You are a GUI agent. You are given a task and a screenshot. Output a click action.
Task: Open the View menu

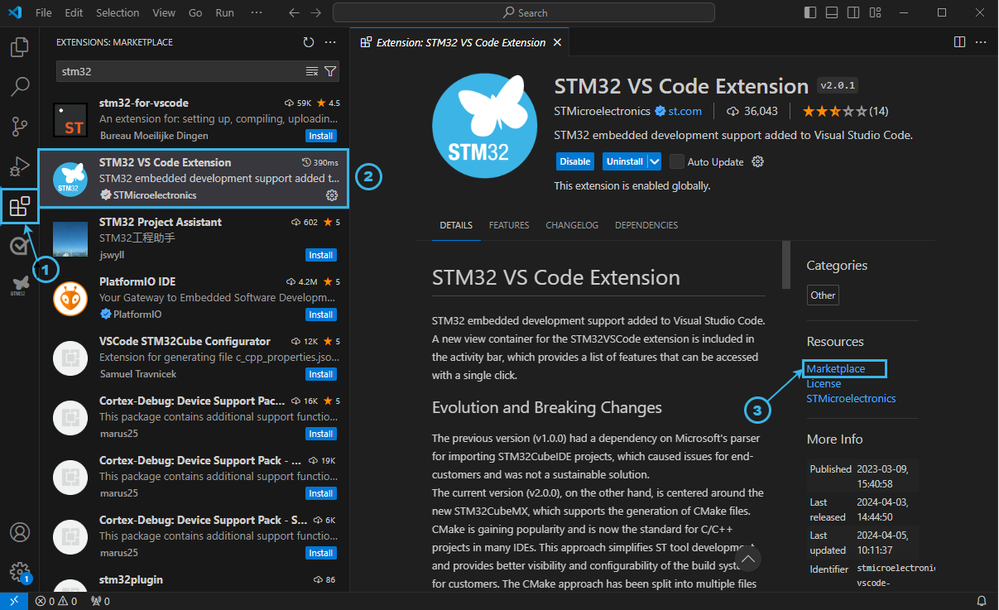click(164, 13)
